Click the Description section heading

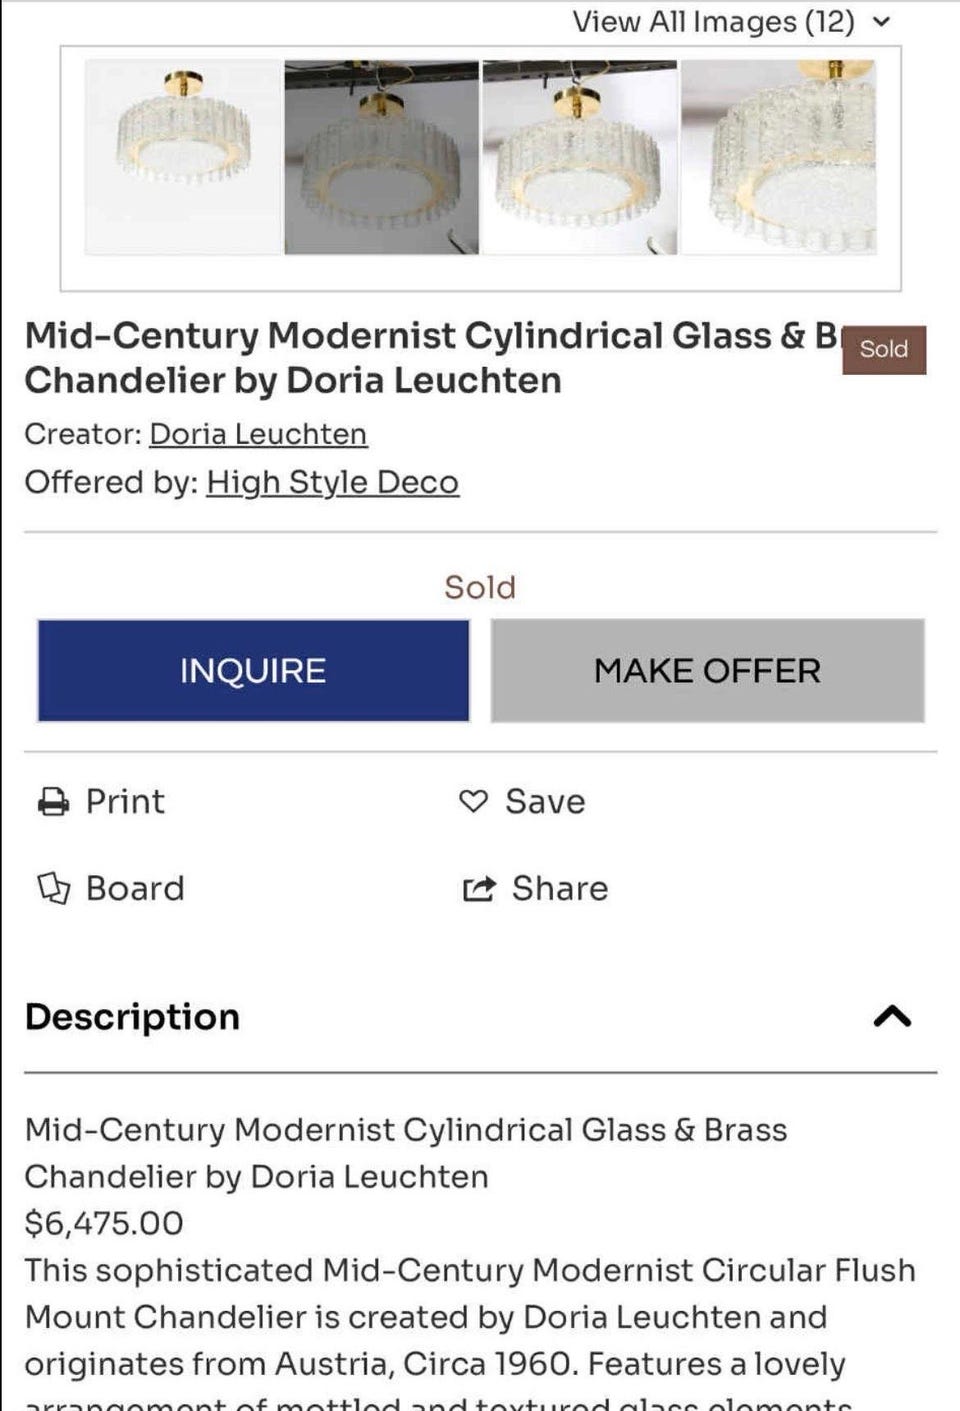tap(132, 1017)
